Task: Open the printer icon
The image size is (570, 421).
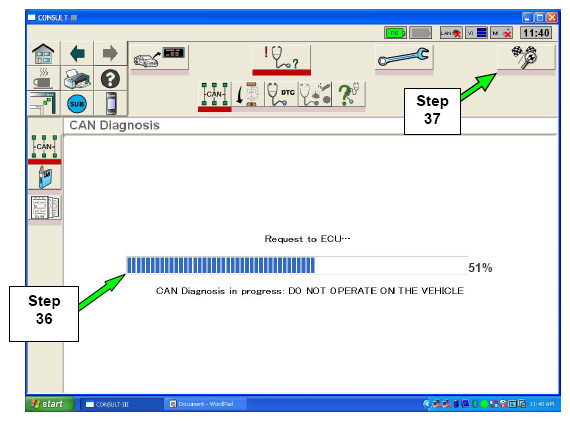Action: tap(77, 79)
